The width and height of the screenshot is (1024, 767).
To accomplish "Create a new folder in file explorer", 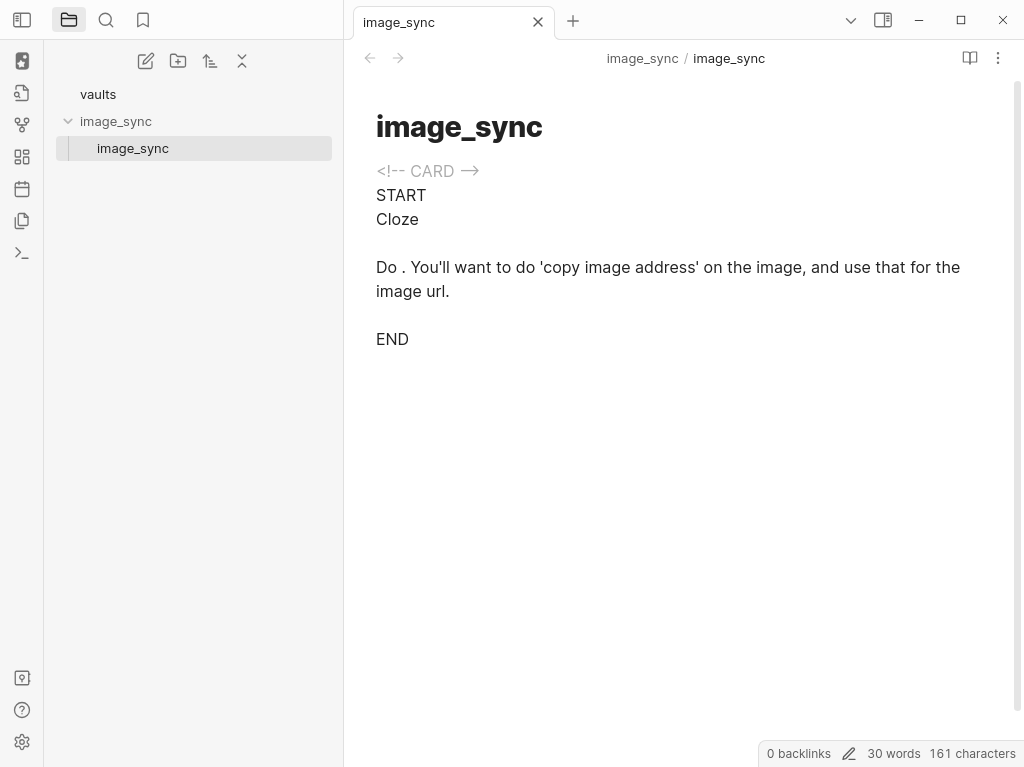I will coord(178,61).
